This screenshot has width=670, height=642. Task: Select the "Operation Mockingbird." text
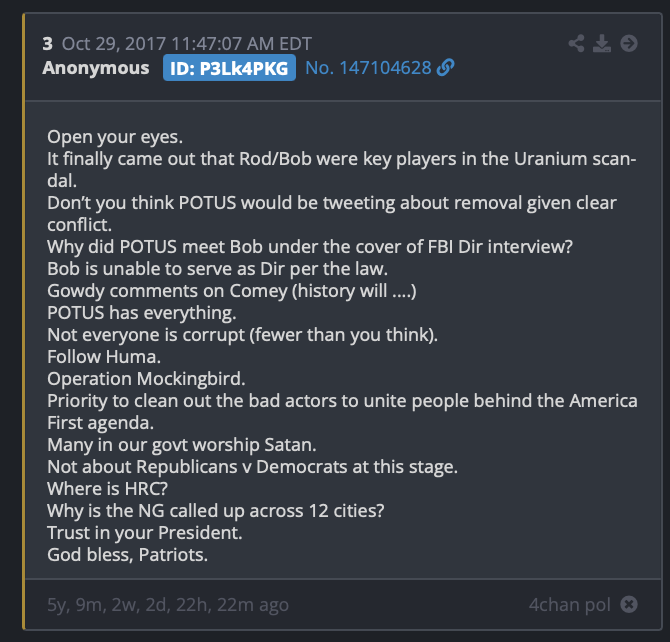pos(146,379)
